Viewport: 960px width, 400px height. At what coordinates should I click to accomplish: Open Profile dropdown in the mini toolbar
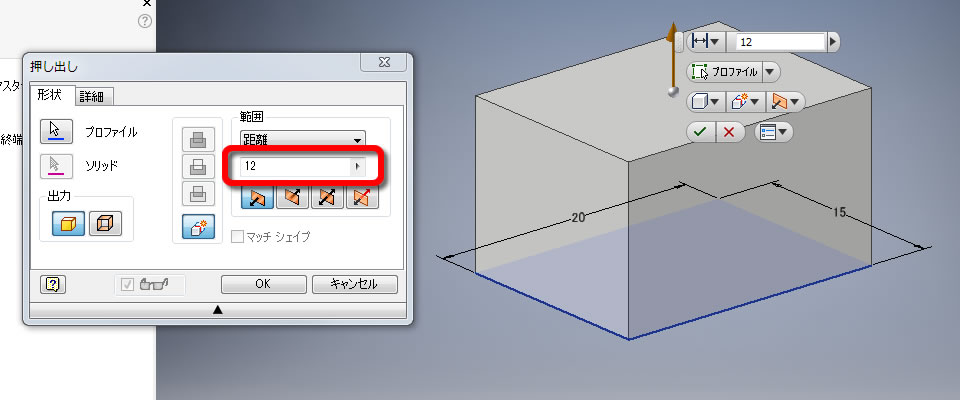click(x=771, y=72)
